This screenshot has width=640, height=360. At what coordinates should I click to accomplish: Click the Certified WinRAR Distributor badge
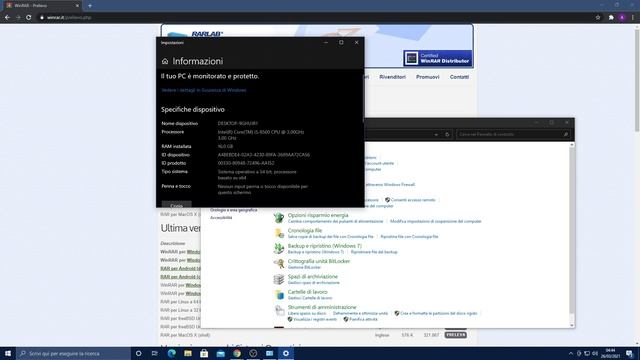(438, 58)
